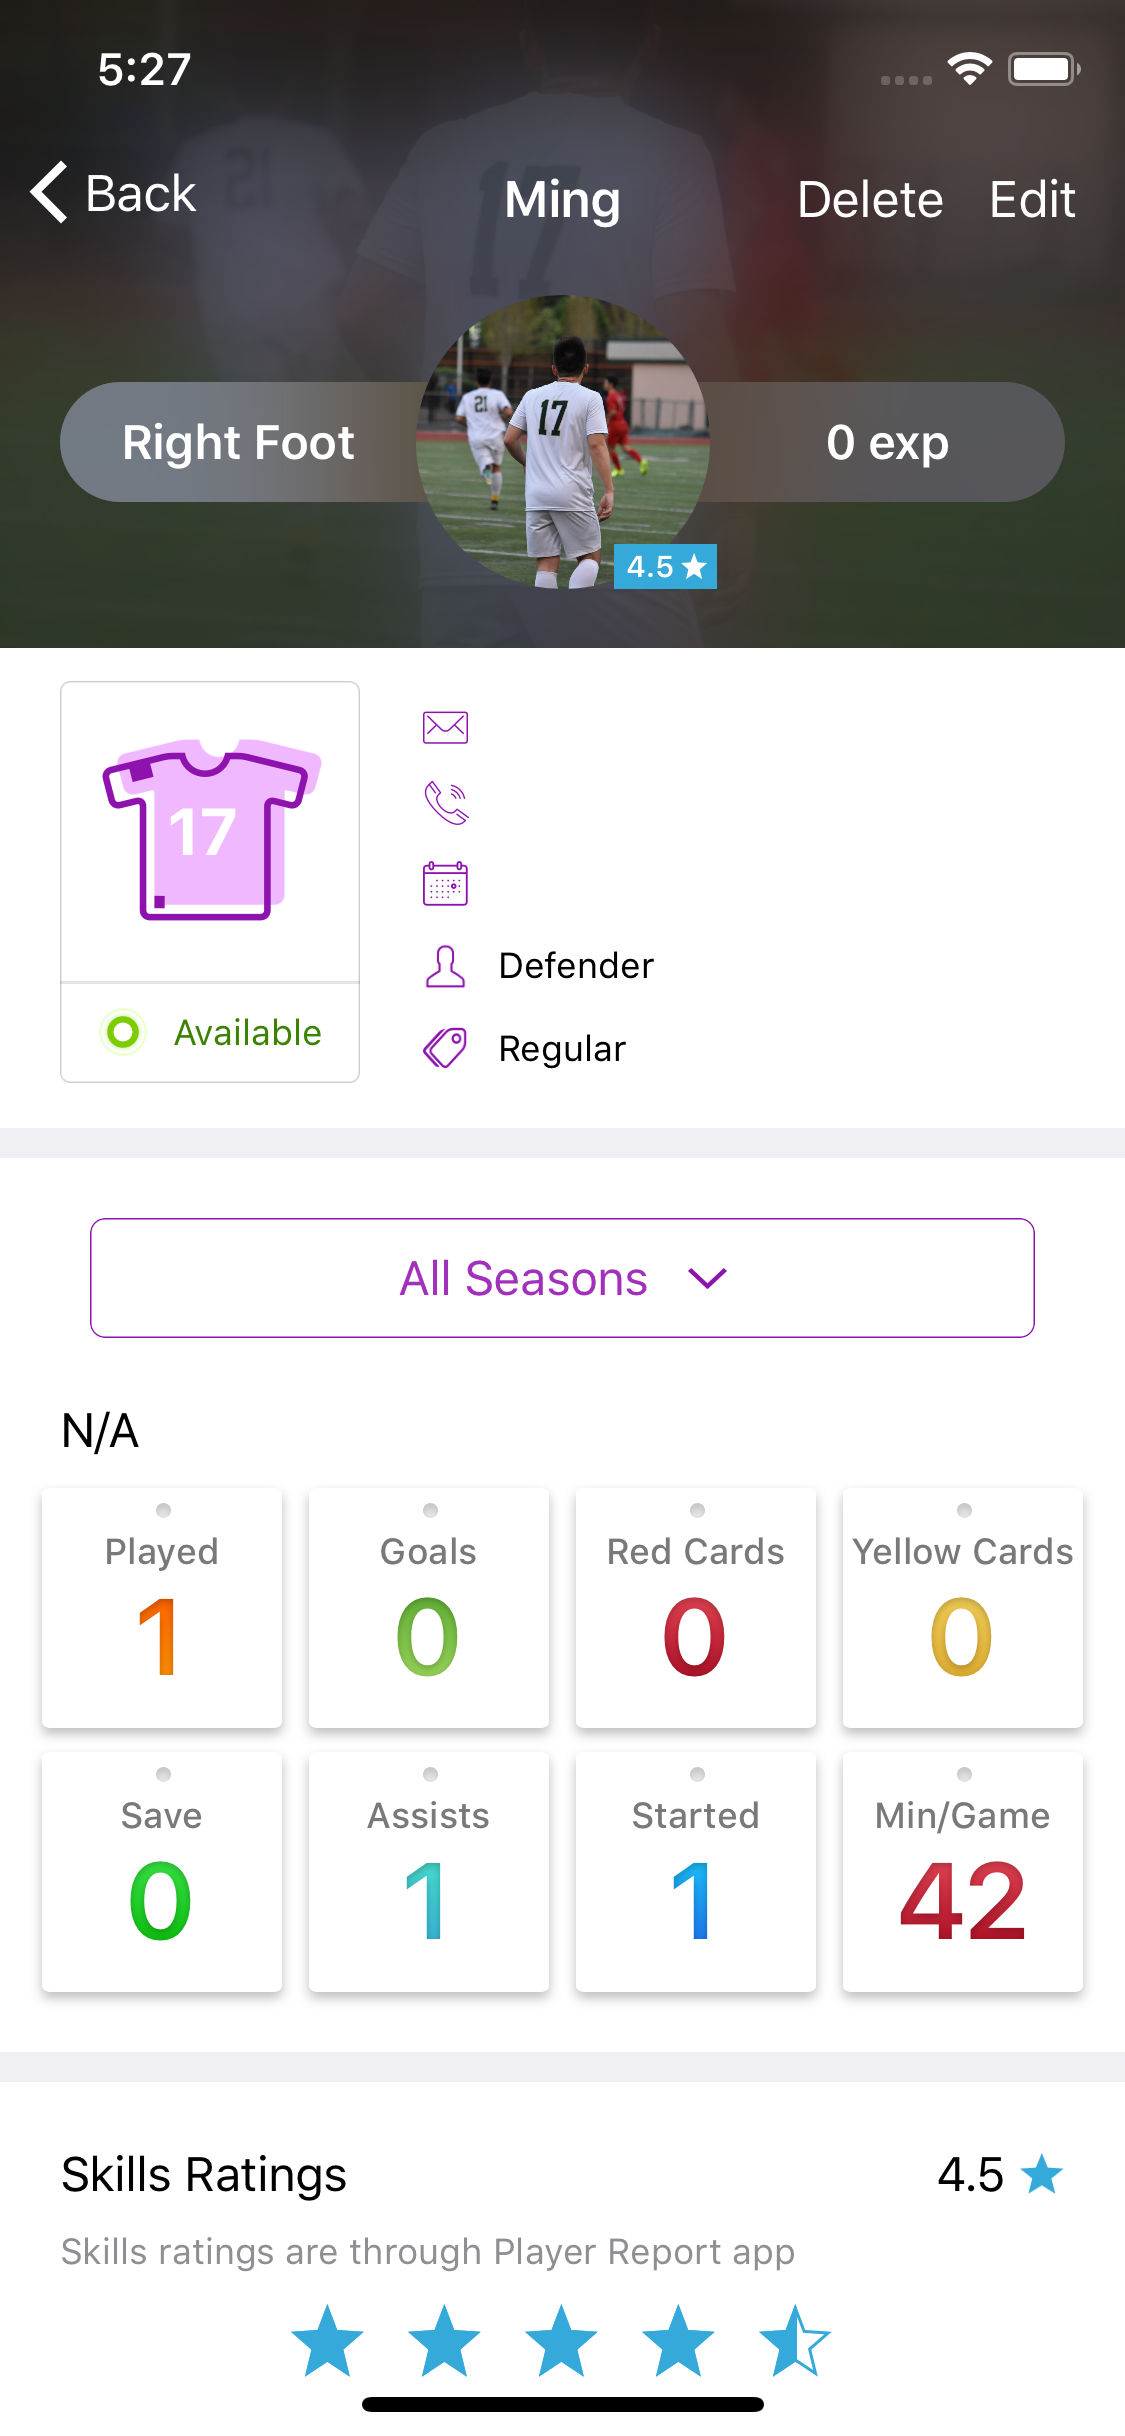Tap the email envelope icon

(445, 727)
